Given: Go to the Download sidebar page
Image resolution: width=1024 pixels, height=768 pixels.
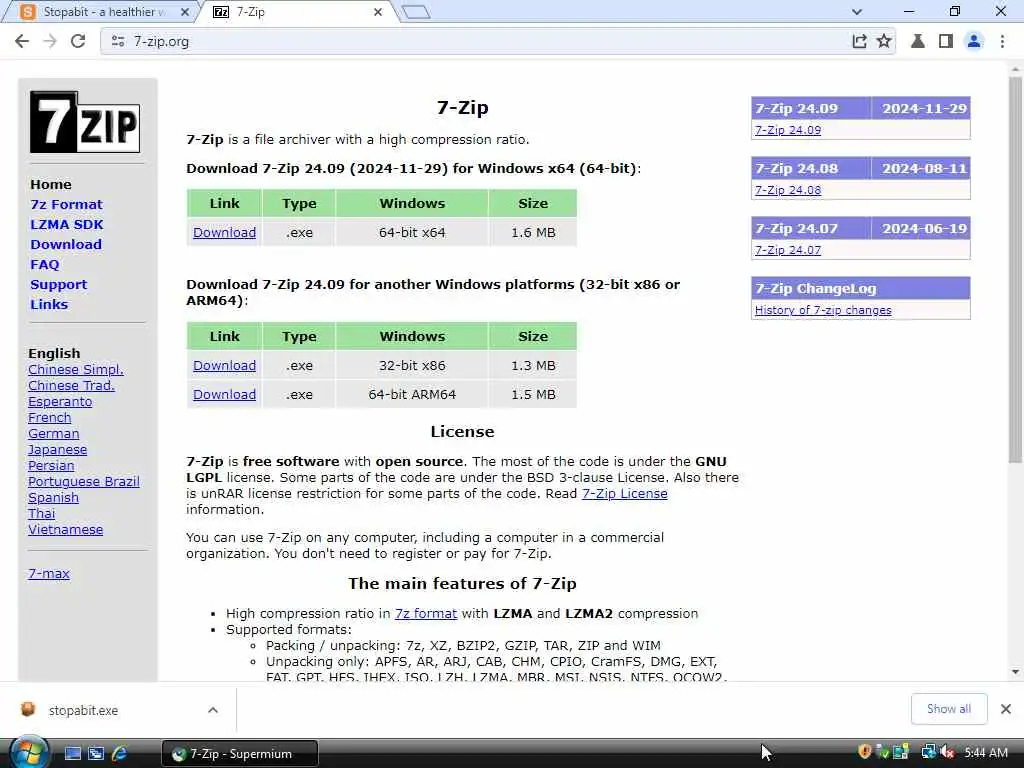Looking at the screenshot, I should click(x=66, y=244).
